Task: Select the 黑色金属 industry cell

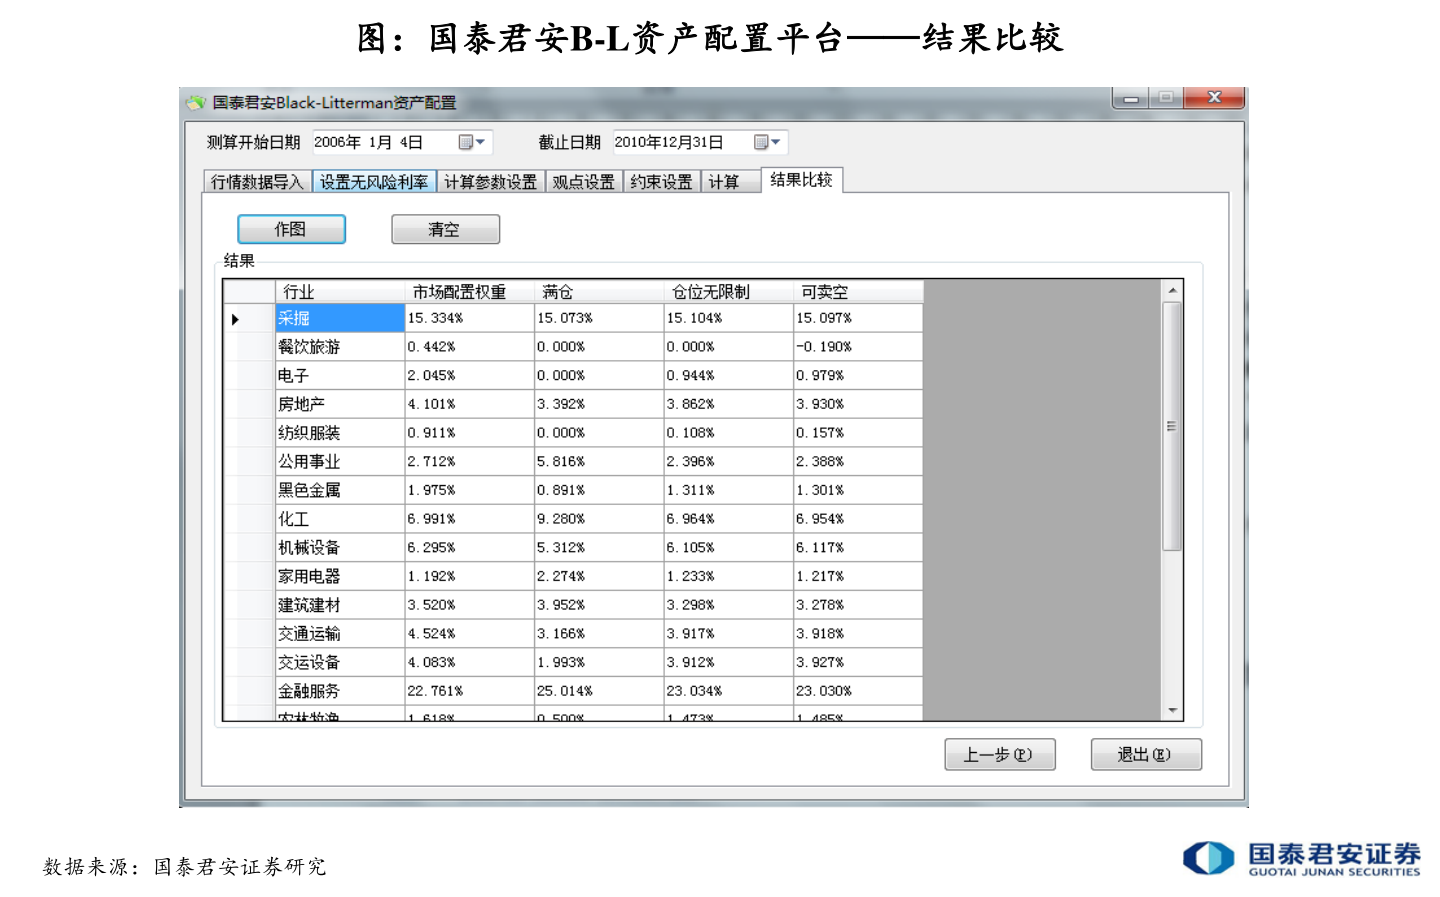Action: 339,490
